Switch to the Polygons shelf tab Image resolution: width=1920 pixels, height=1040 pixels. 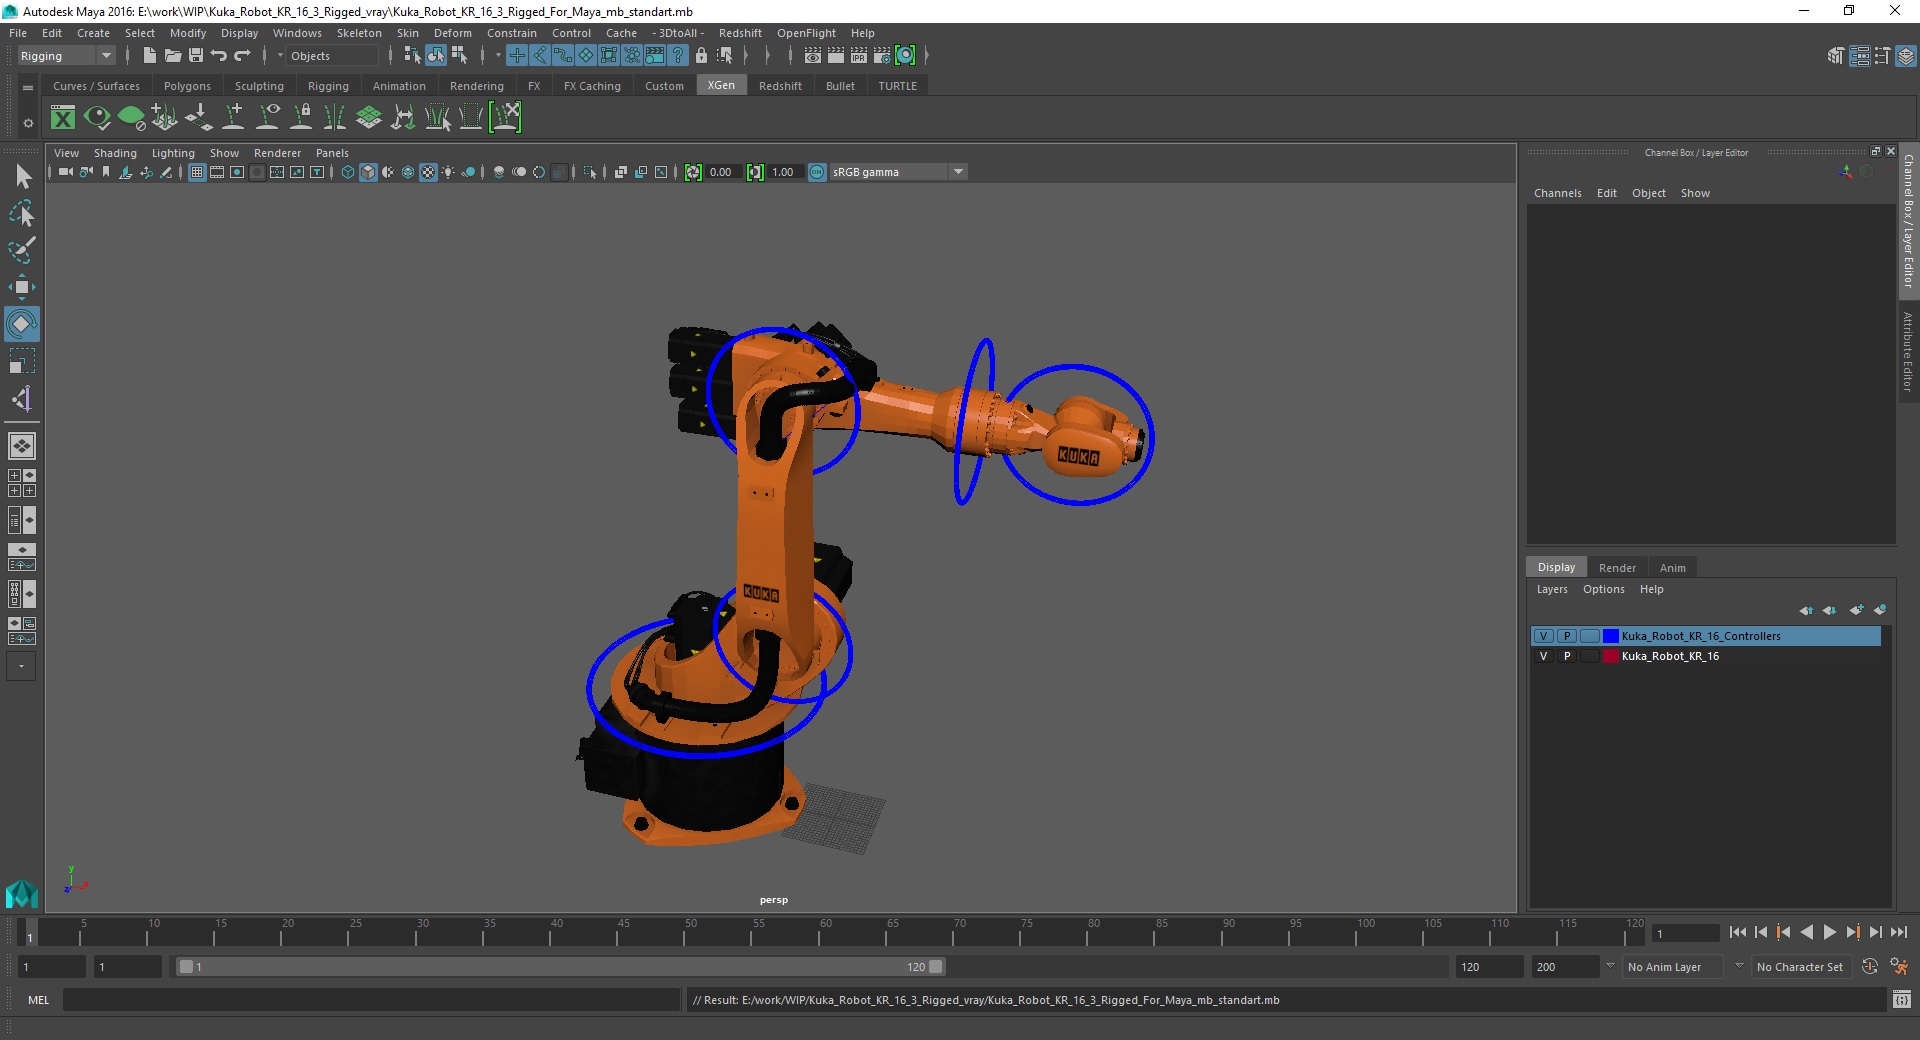coord(187,86)
